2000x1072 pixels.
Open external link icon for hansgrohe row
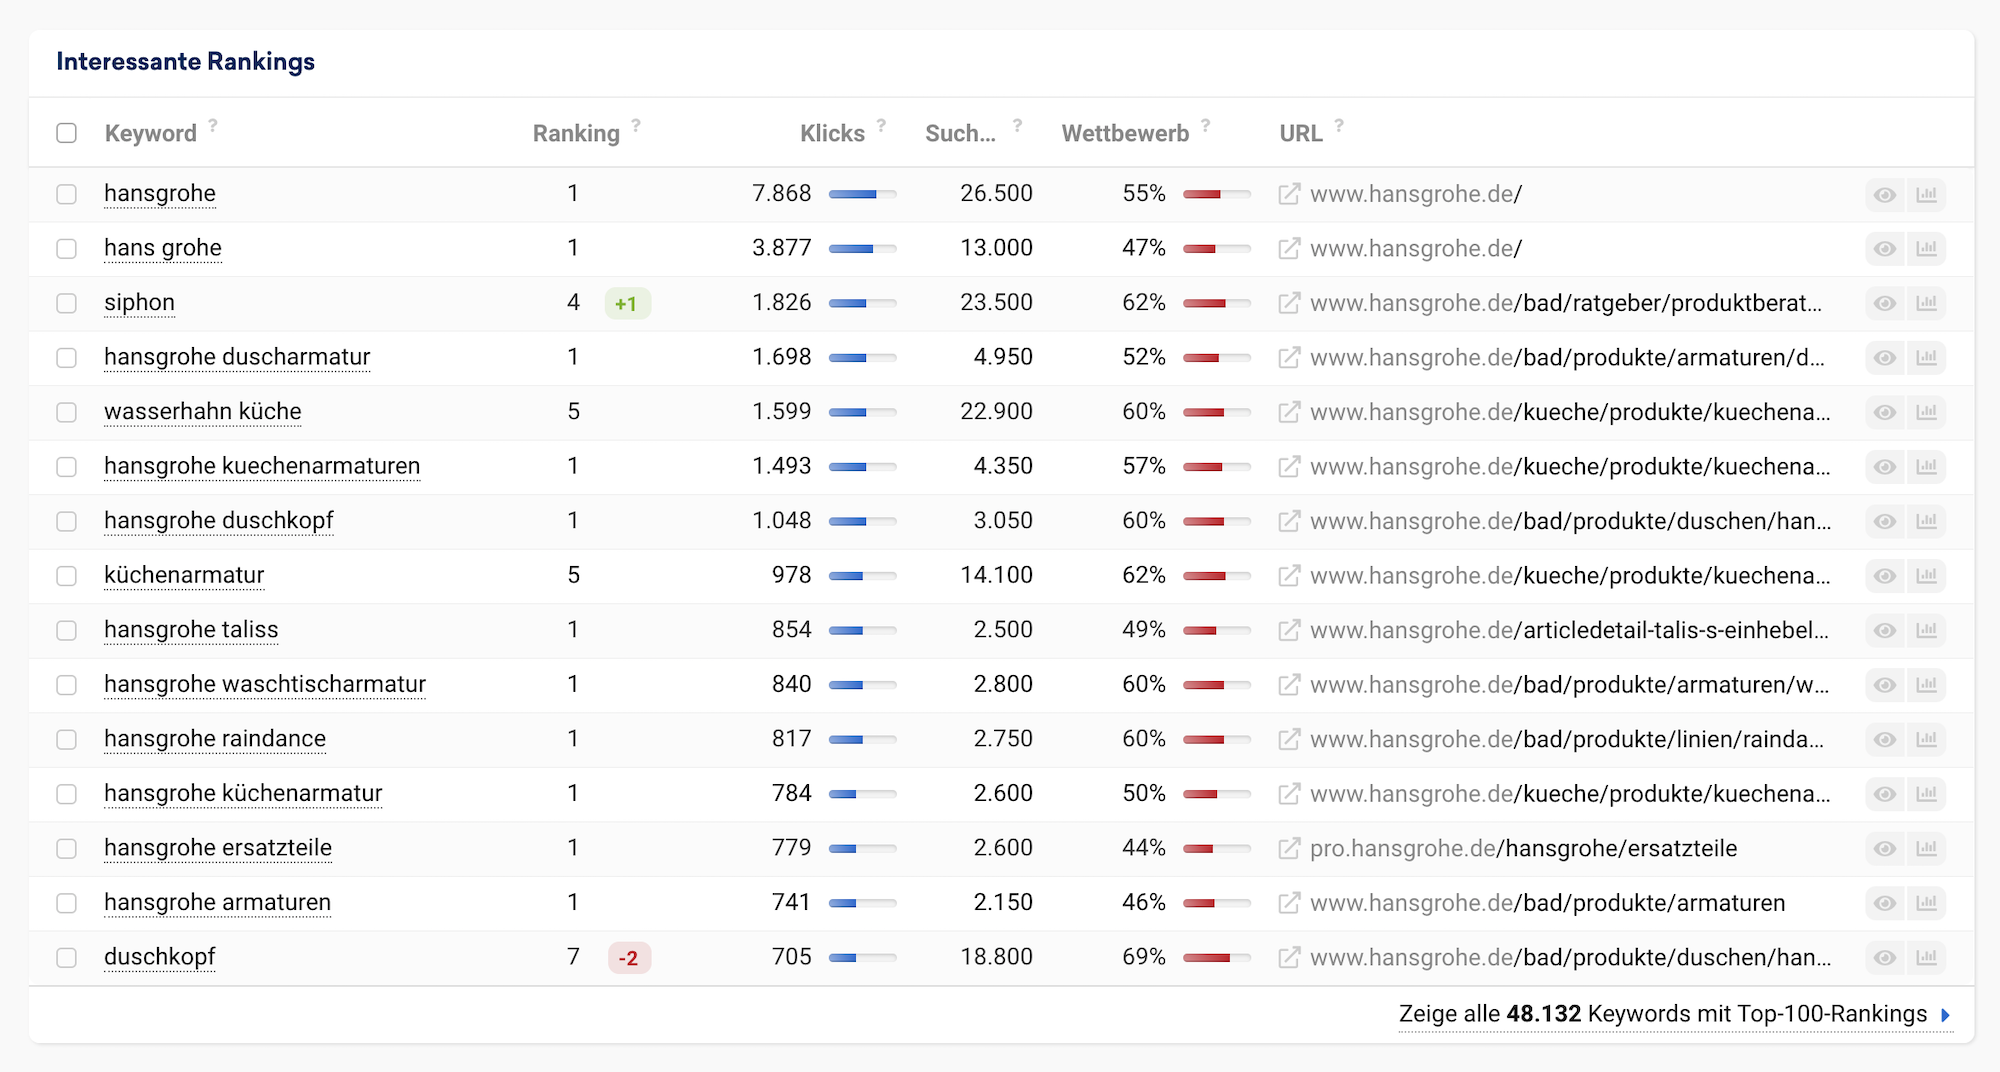[1289, 194]
